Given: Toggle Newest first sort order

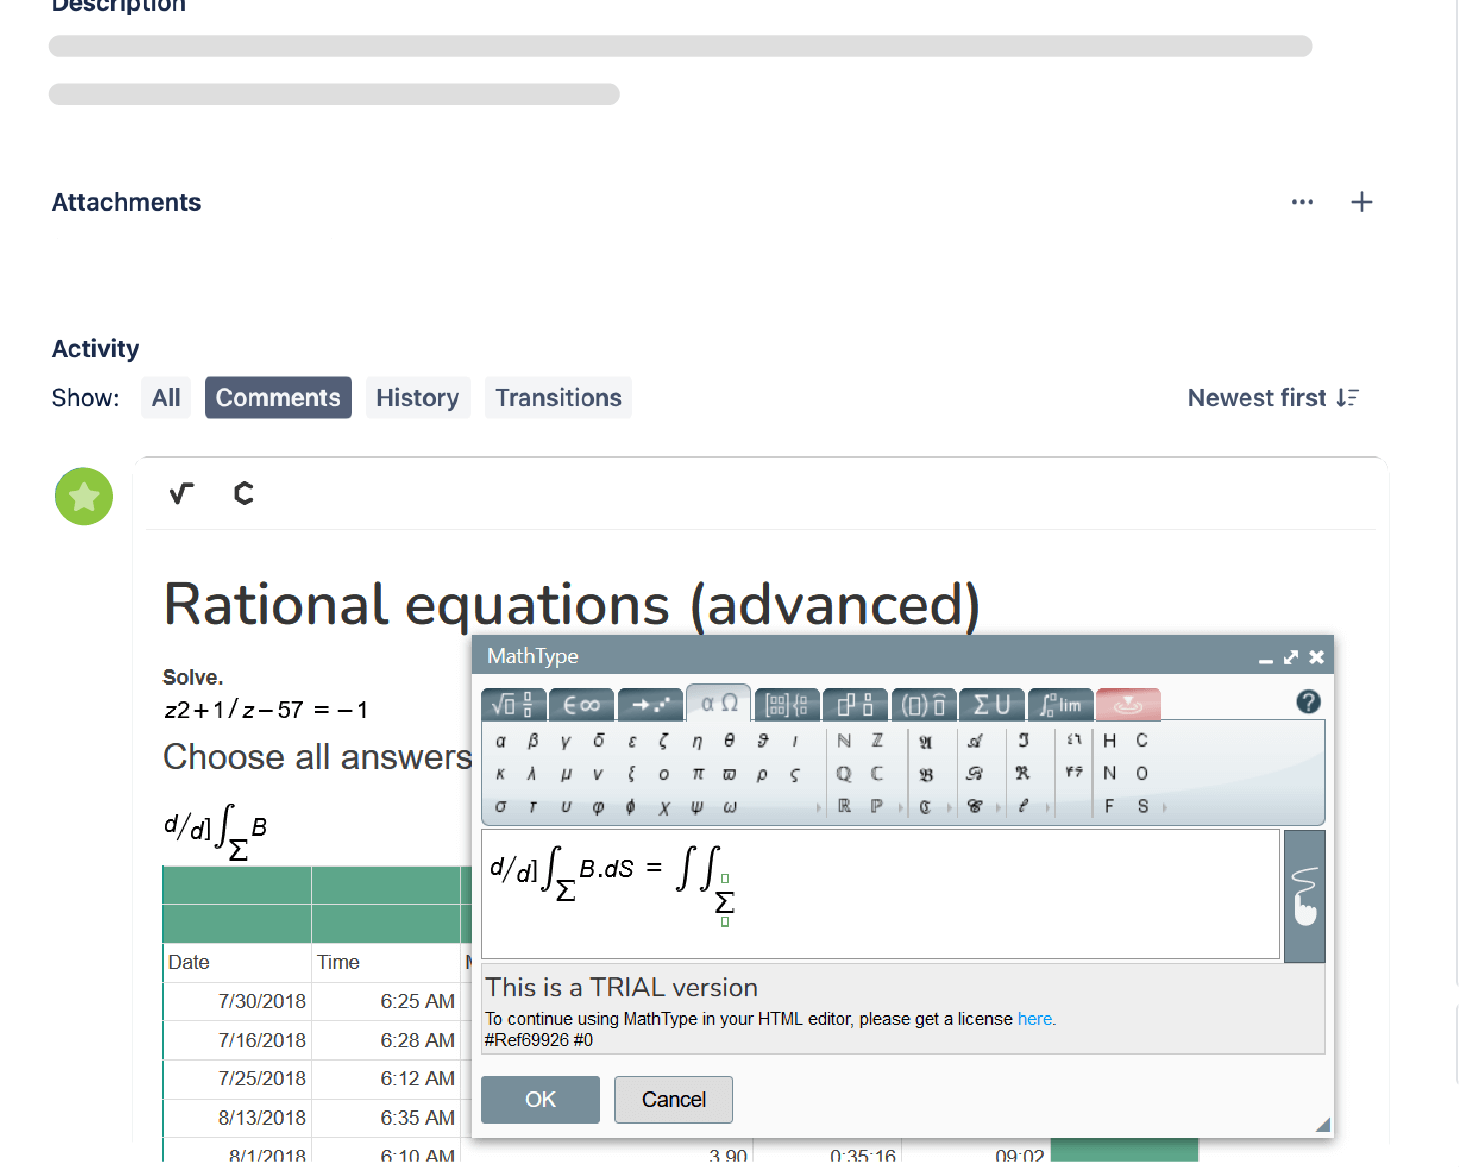Looking at the screenshot, I should [1274, 397].
